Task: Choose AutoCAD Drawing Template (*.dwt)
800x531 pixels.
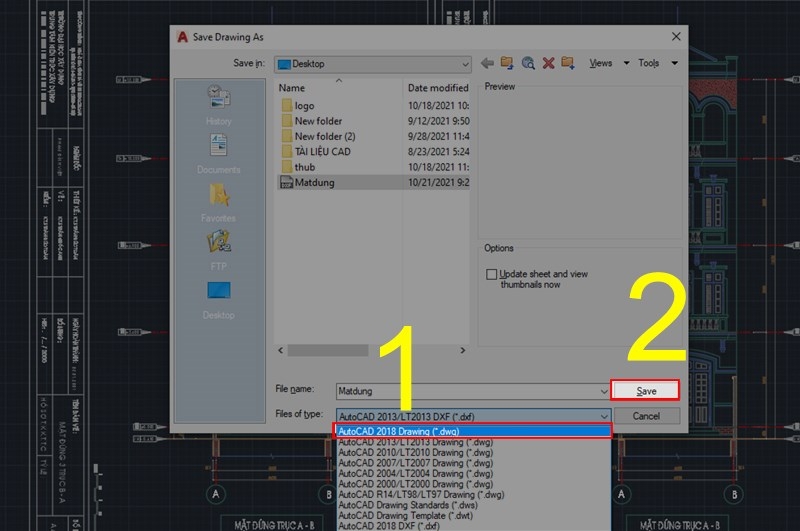Action: 473,515
